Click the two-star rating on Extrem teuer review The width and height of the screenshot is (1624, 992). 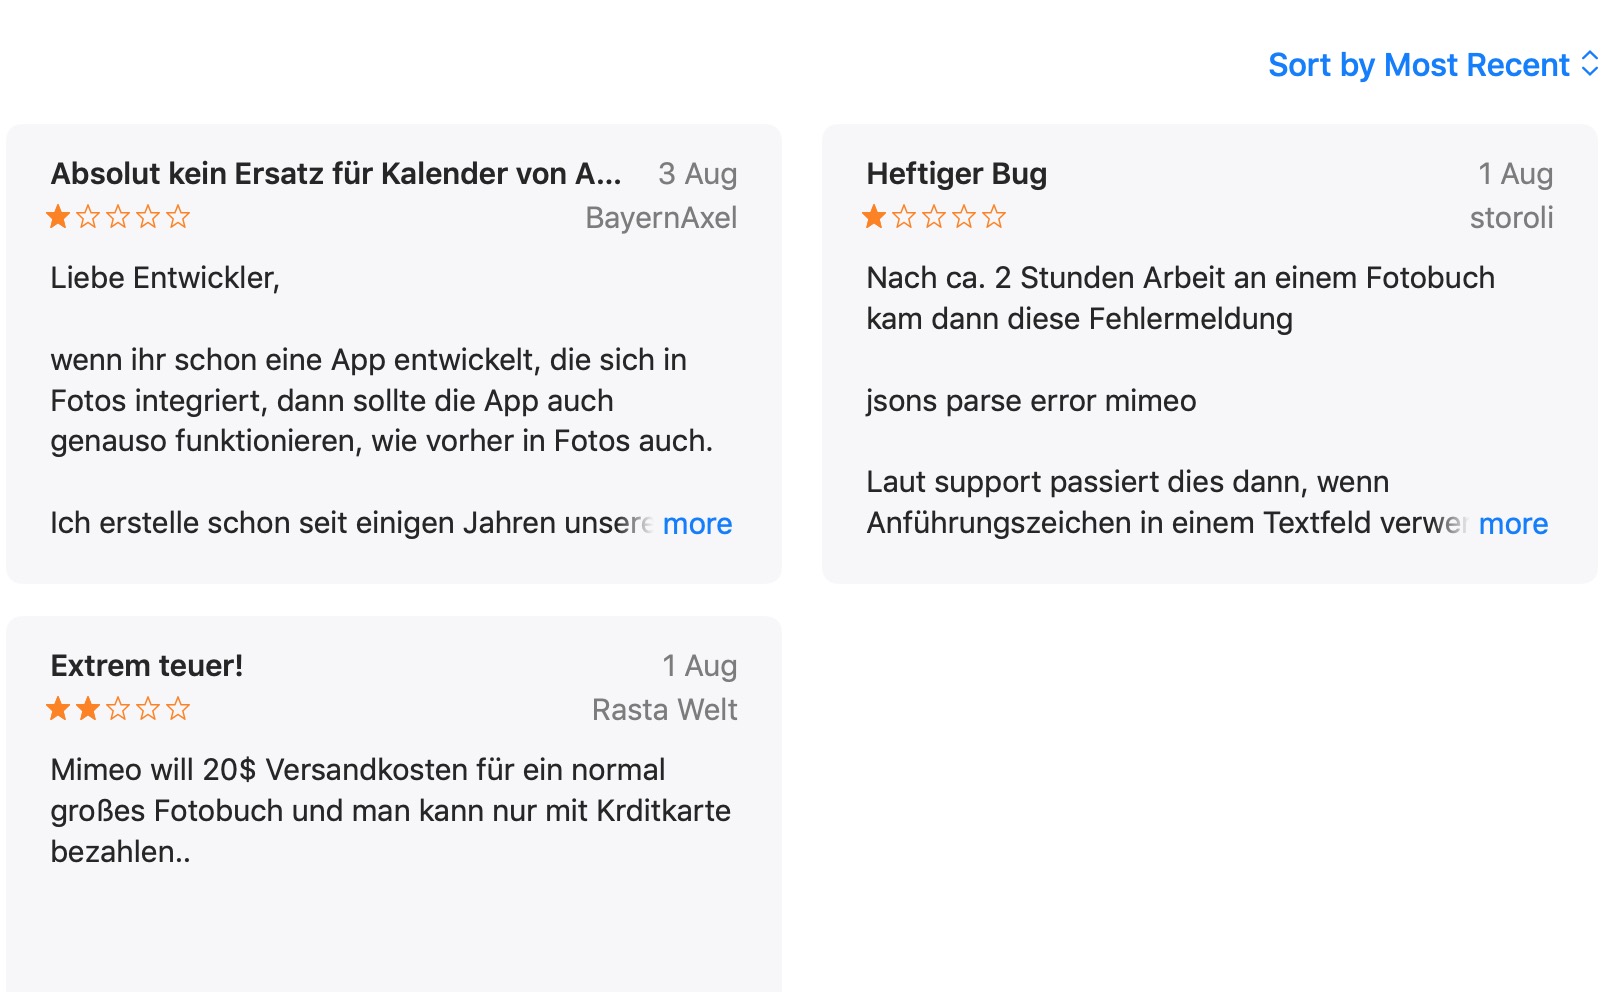[118, 709]
